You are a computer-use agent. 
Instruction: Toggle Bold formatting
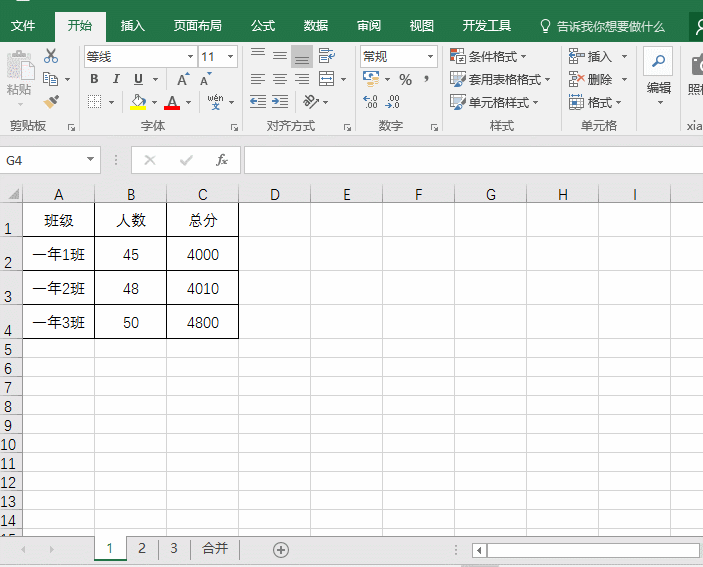coord(94,79)
